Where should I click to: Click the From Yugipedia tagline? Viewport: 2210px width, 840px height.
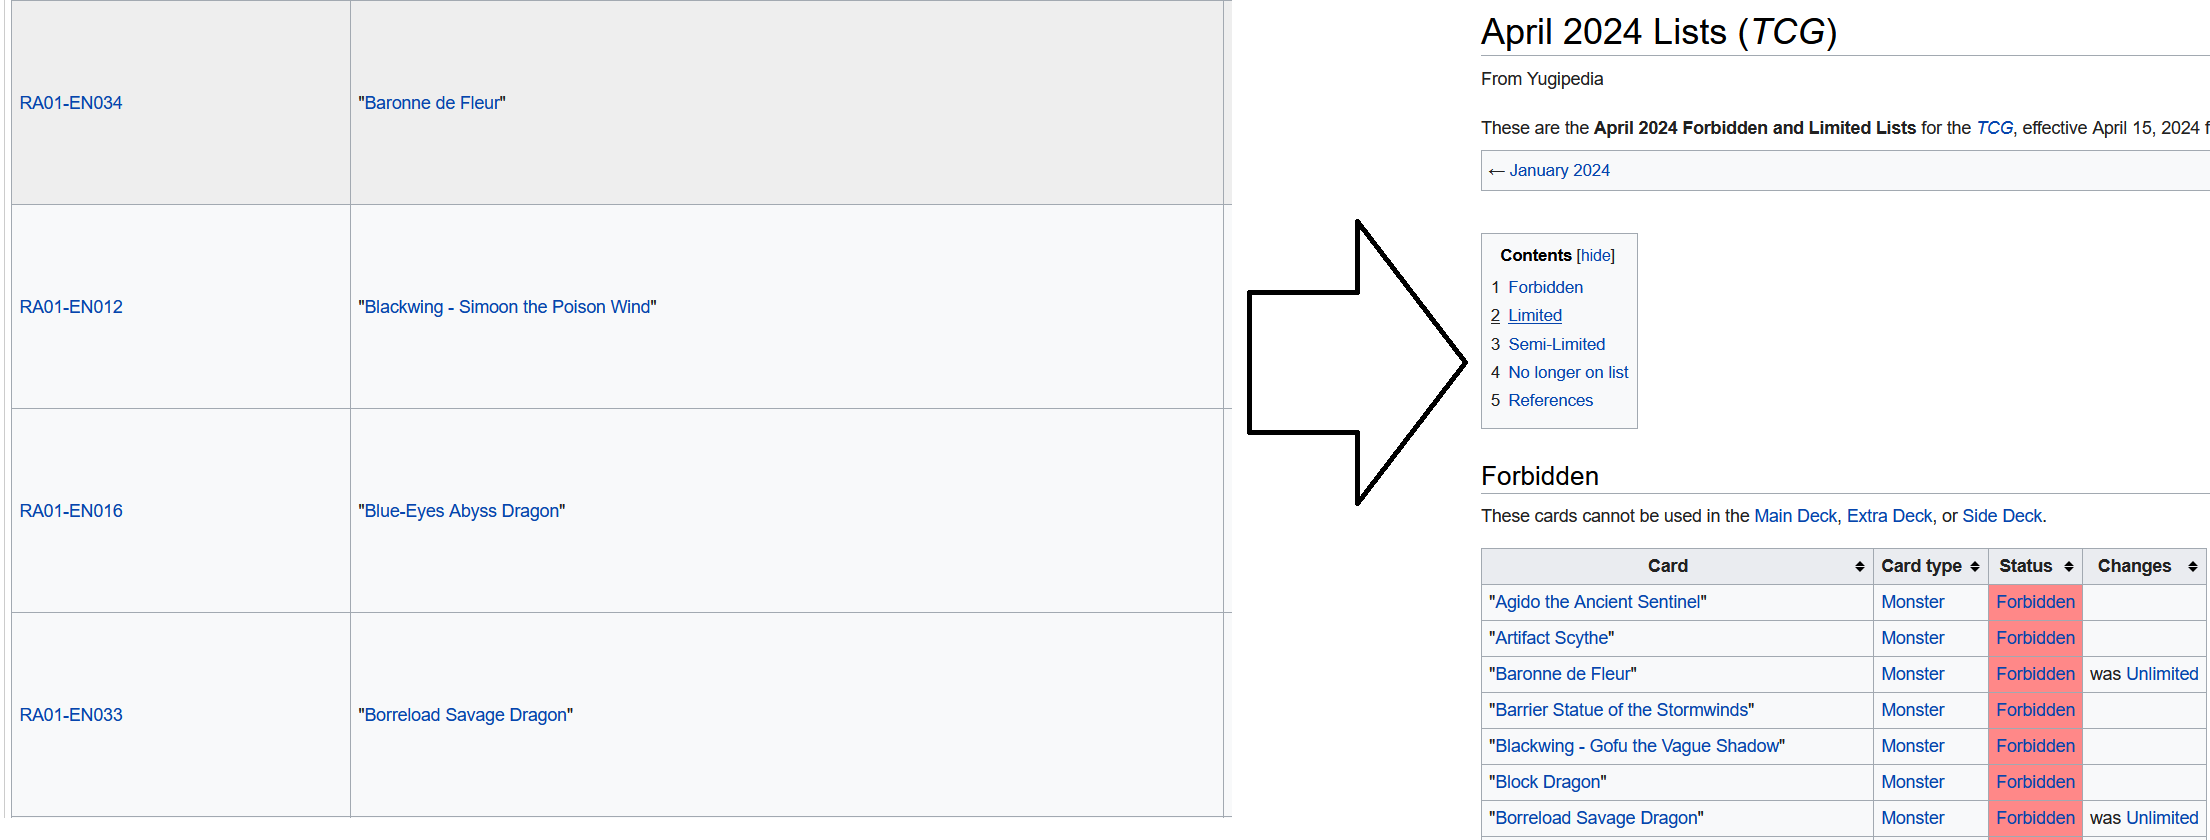click(1542, 79)
